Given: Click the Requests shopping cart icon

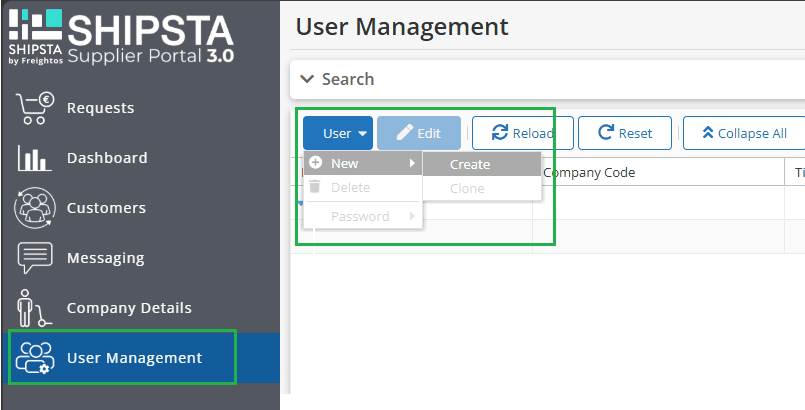Looking at the screenshot, I should [x=34, y=108].
